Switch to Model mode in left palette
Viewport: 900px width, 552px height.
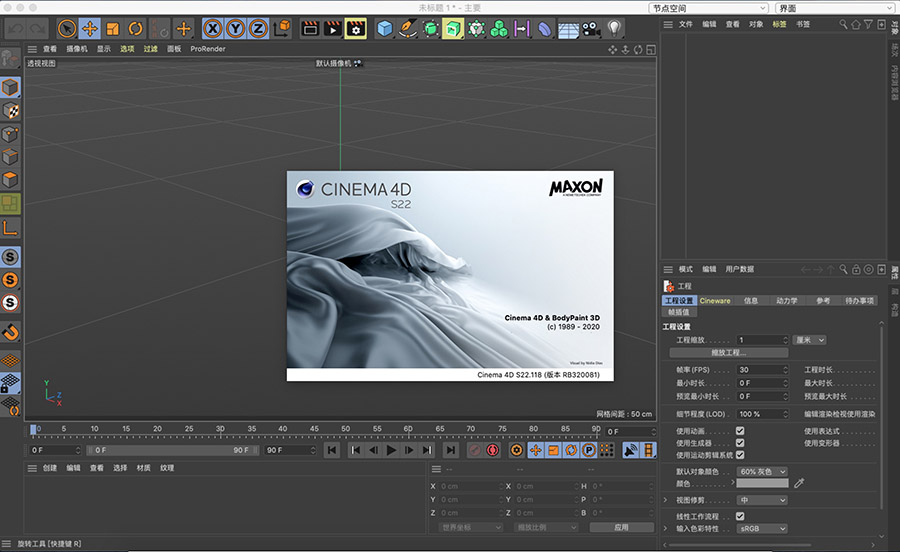click(10, 87)
